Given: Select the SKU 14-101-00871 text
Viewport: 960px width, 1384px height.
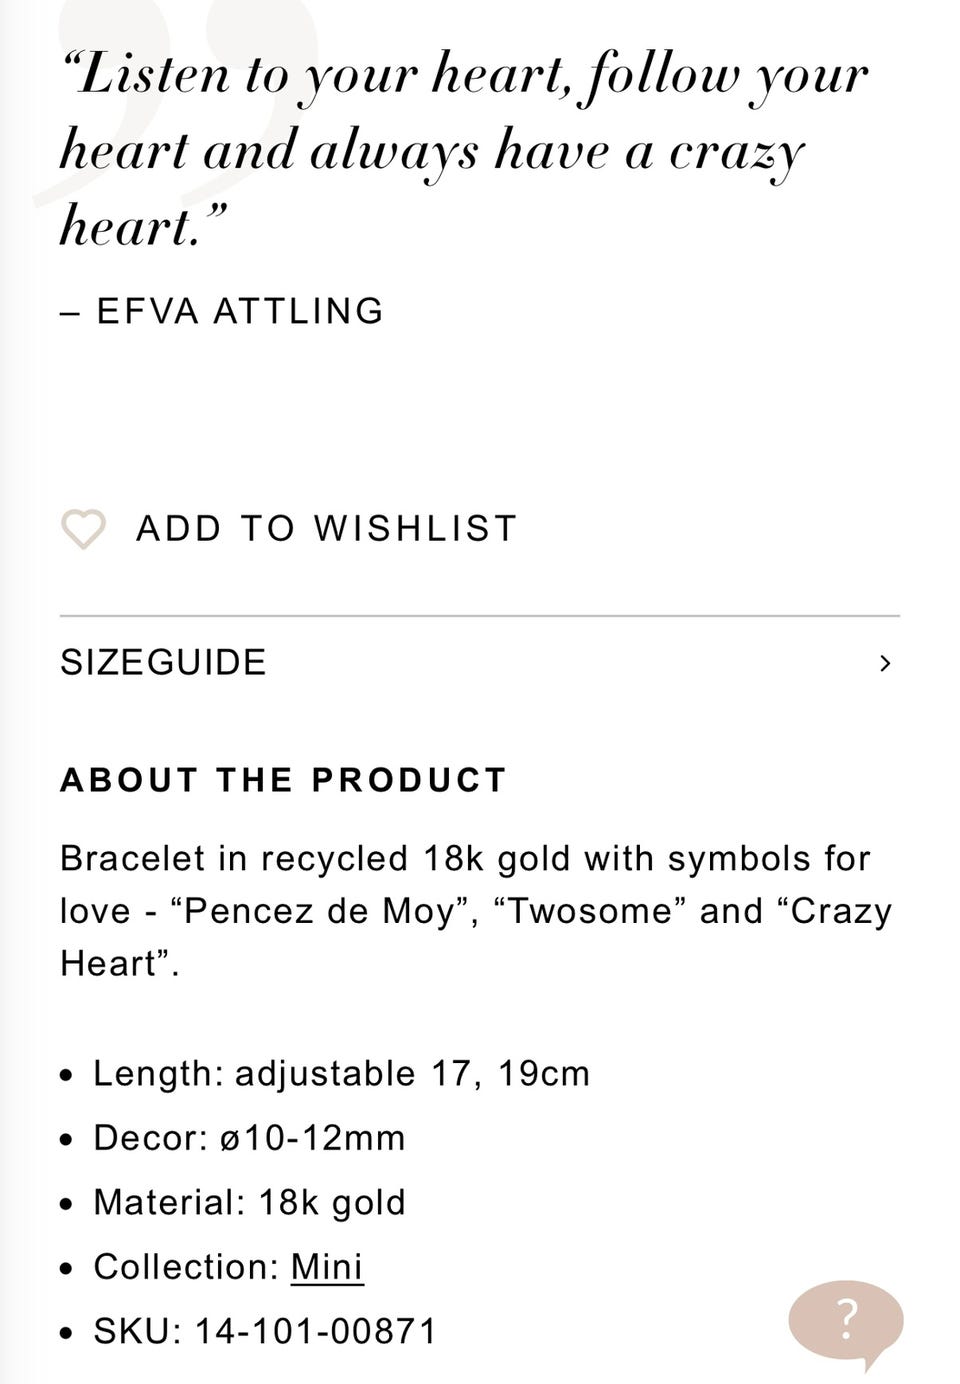Looking at the screenshot, I should (265, 1331).
